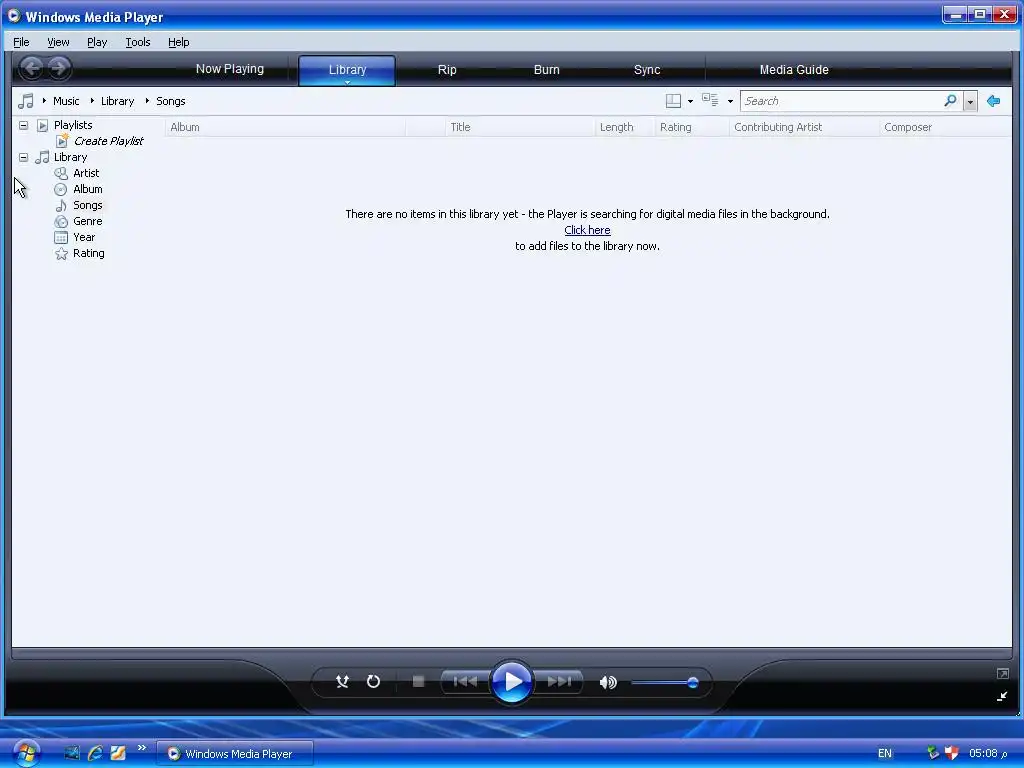Go back with the Back arrow
The height and width of the screenshot is (768, 1024).
[x=31, y=68]
